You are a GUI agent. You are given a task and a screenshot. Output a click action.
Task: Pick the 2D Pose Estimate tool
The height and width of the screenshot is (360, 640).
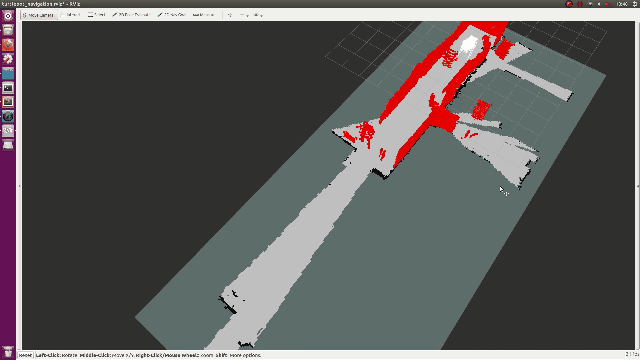point(131,15)
